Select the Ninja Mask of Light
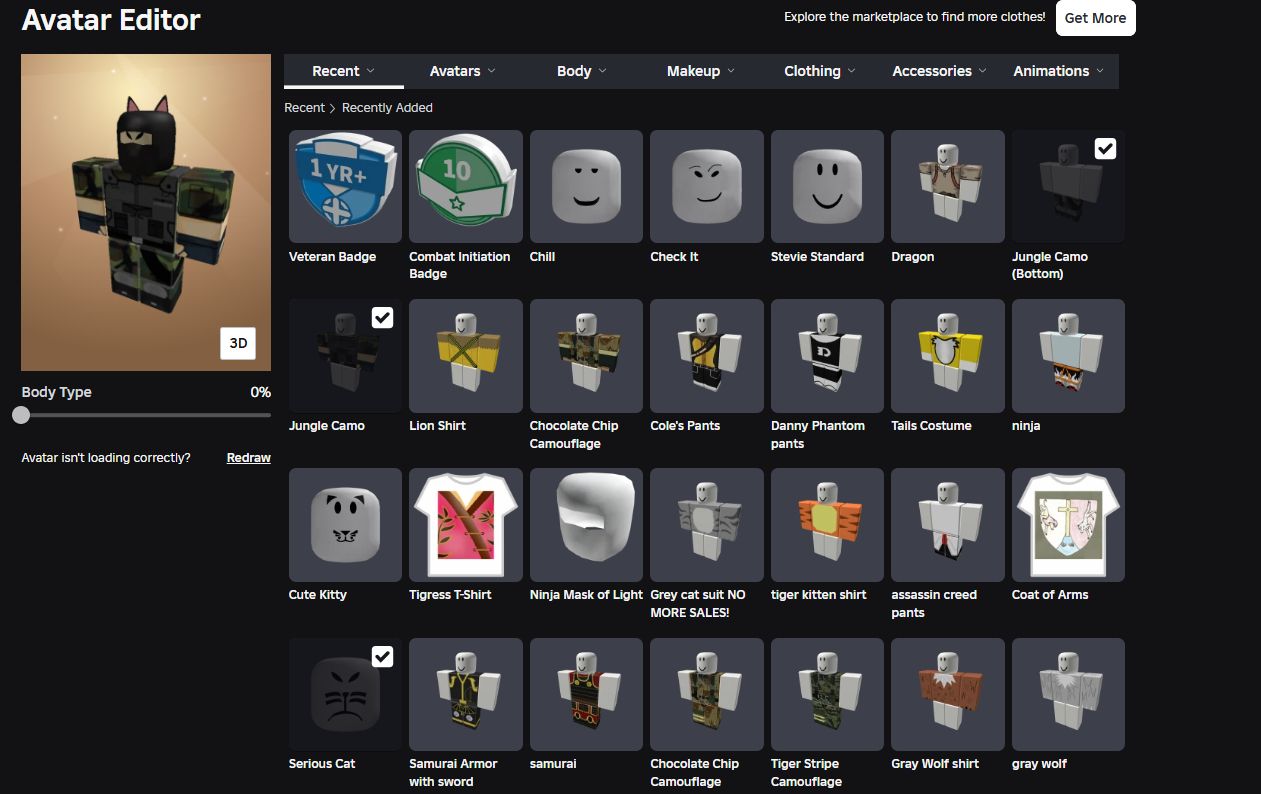 (586, 524)
